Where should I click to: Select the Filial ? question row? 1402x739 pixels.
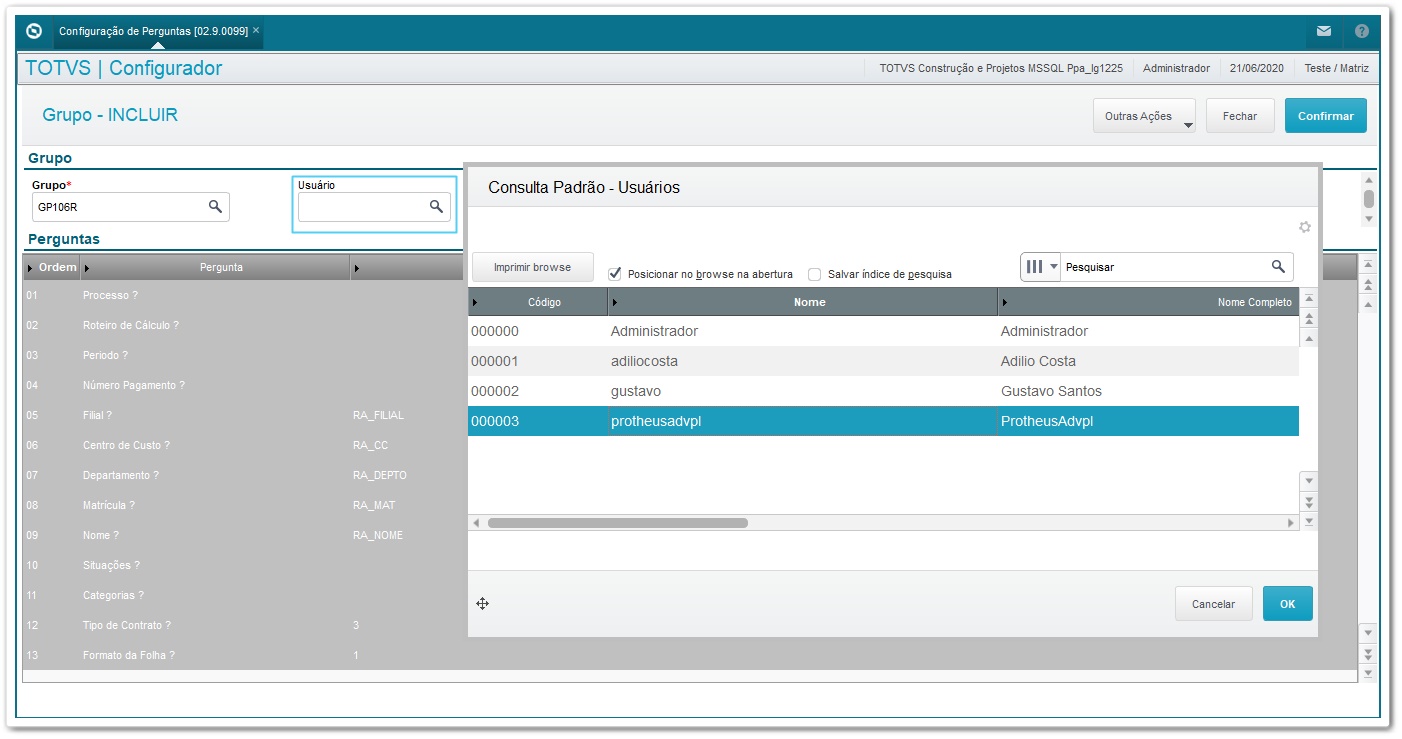[243, 415]
